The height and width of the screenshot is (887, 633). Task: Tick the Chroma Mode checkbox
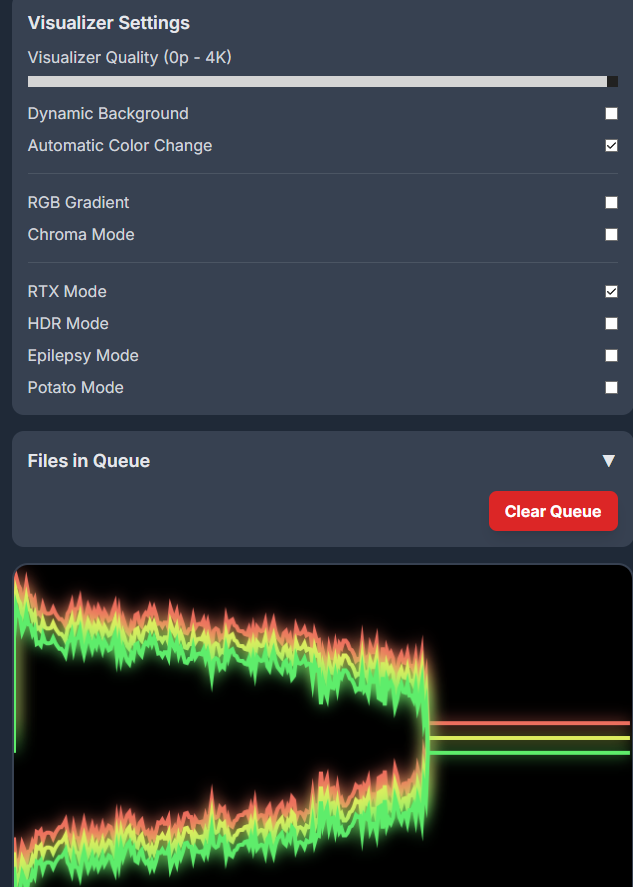611,235
